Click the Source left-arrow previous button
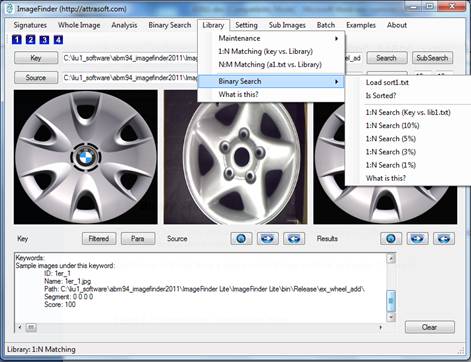The height and width of the screenshot is (362, 471). 294,239
